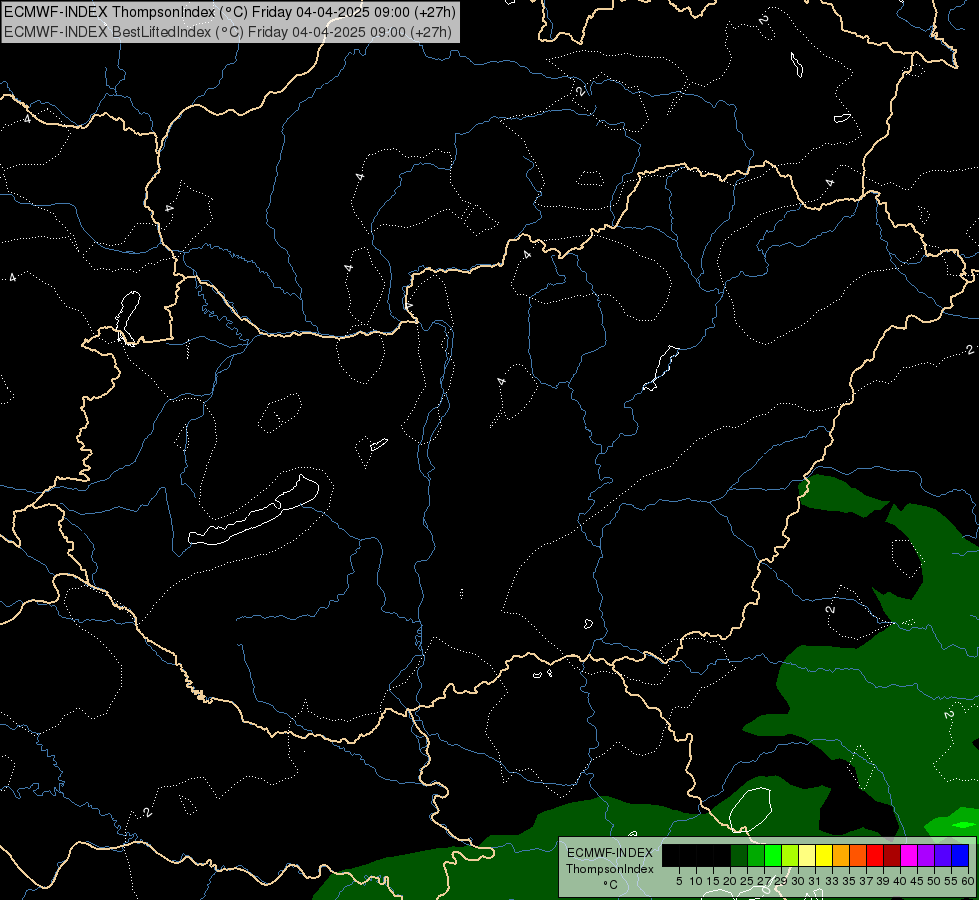Click legend tick value 45
The width and height of the screenshot is (979, 900).
(918, 881)
